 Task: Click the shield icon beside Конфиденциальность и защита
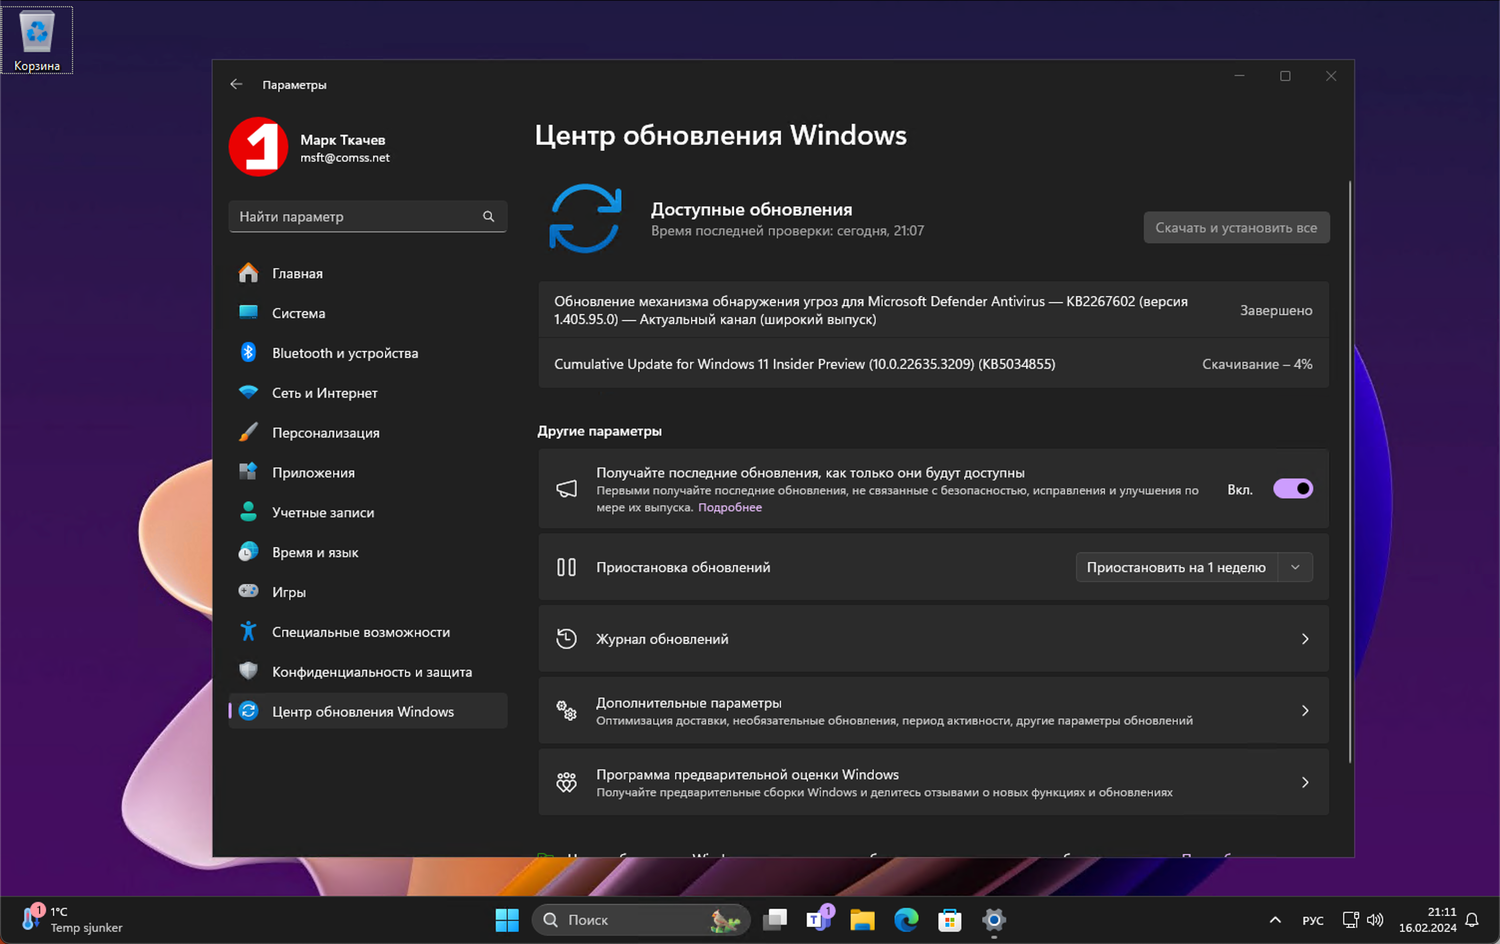248,672
